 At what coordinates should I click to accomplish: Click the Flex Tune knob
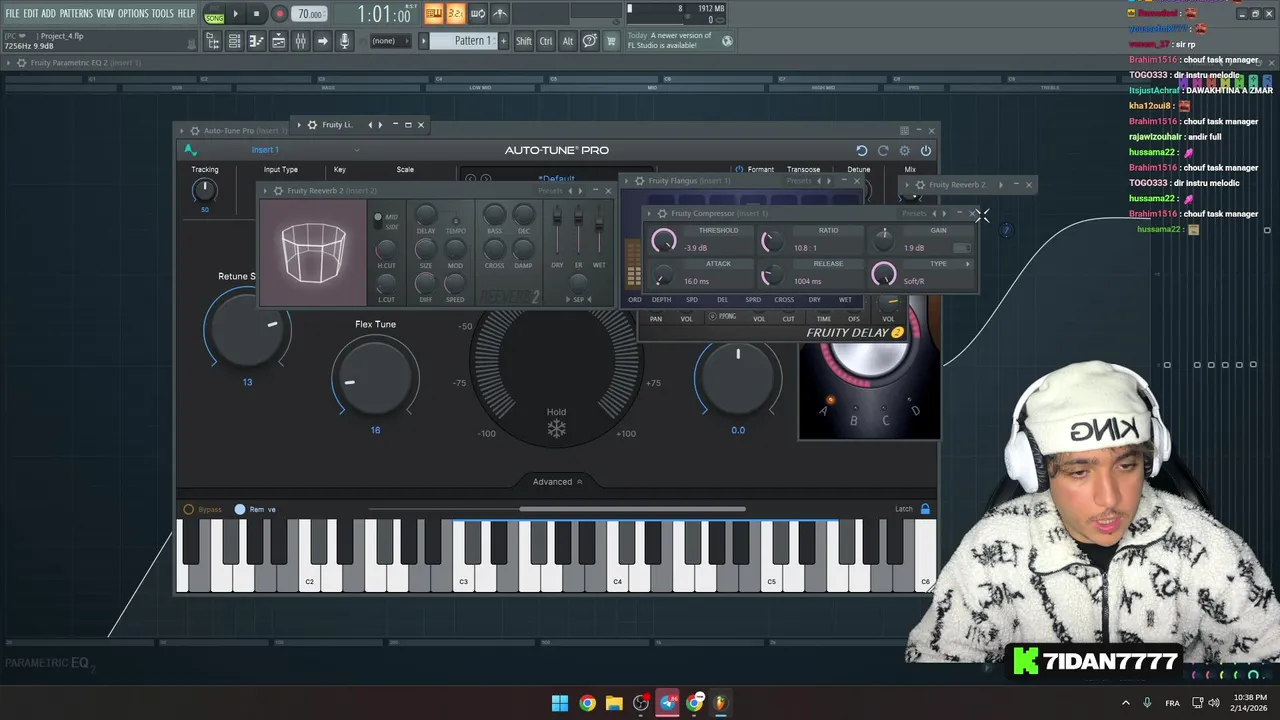tap(375, 376)
